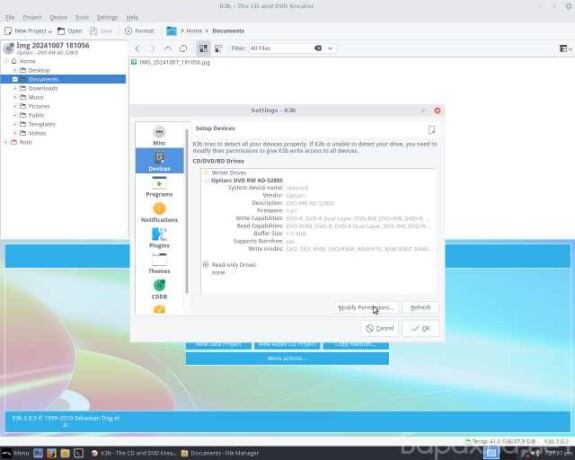Open the Misc settings section
The height and width of the screenshot is (460, 575).
(159, 136)
